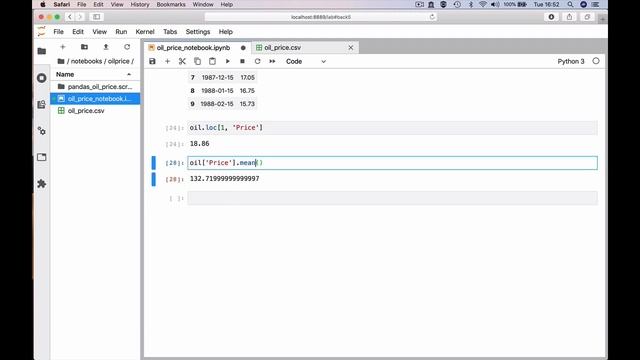
Task: Click the table cell 1987-12-15
Action: point(217,77)
